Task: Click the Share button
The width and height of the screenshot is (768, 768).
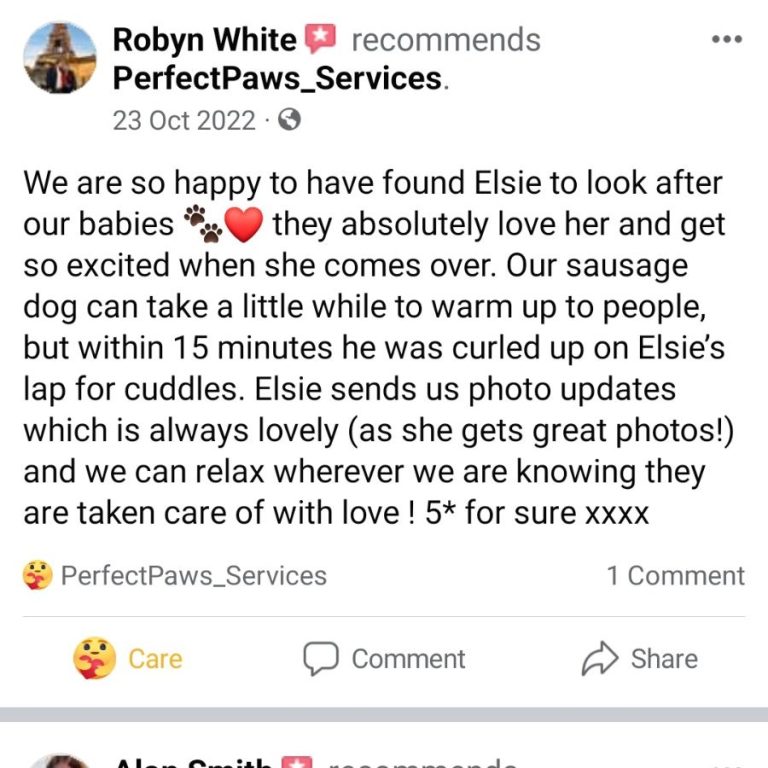Action: click(640, 659)
